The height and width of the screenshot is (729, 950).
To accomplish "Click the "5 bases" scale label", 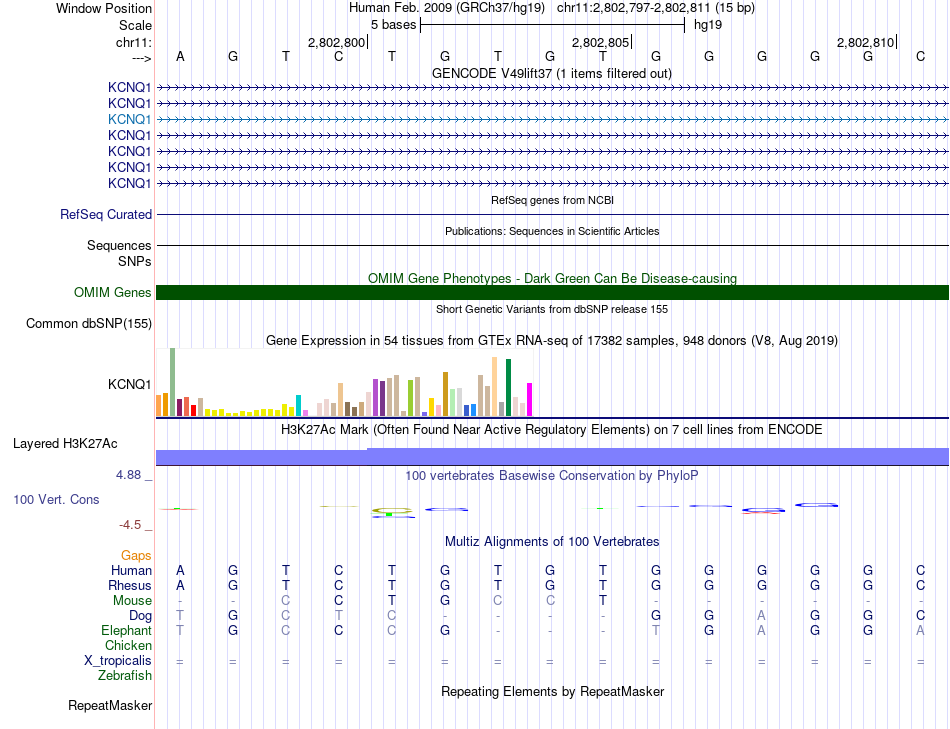I will click(x=394, y=25).
